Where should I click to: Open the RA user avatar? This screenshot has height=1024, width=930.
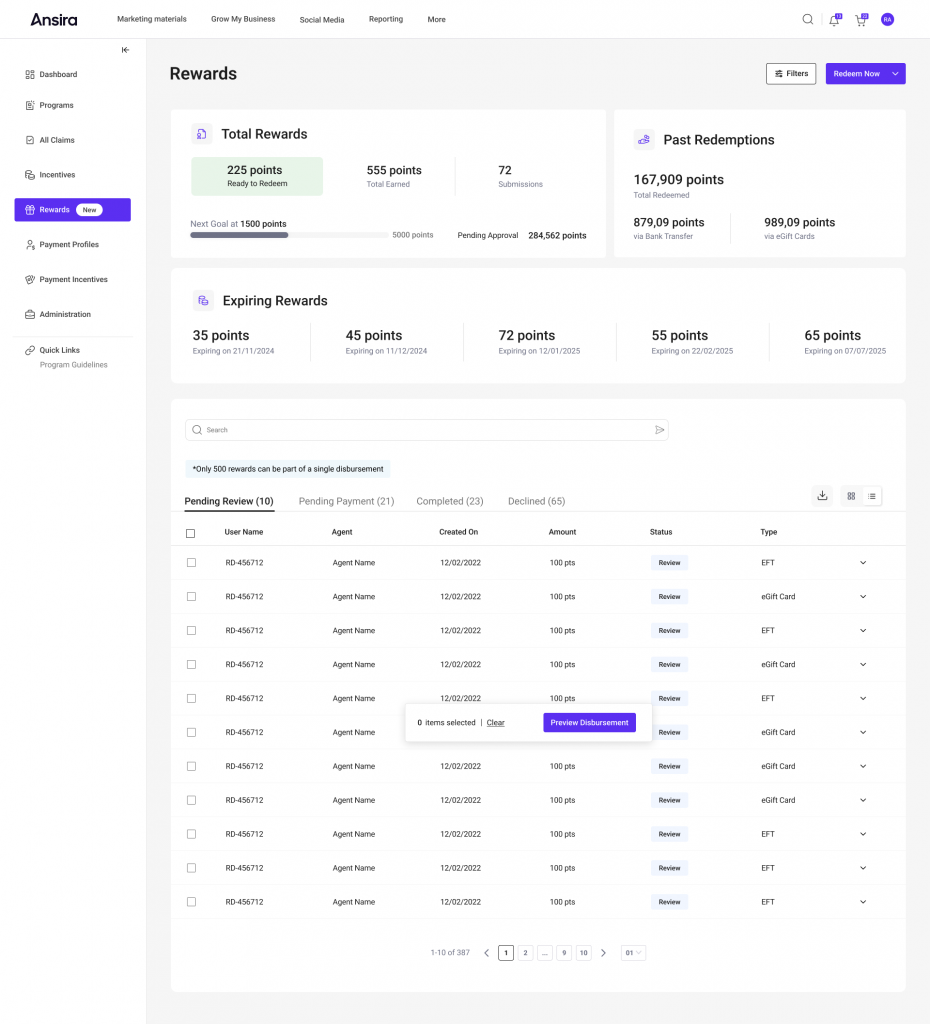coord(887,20)
